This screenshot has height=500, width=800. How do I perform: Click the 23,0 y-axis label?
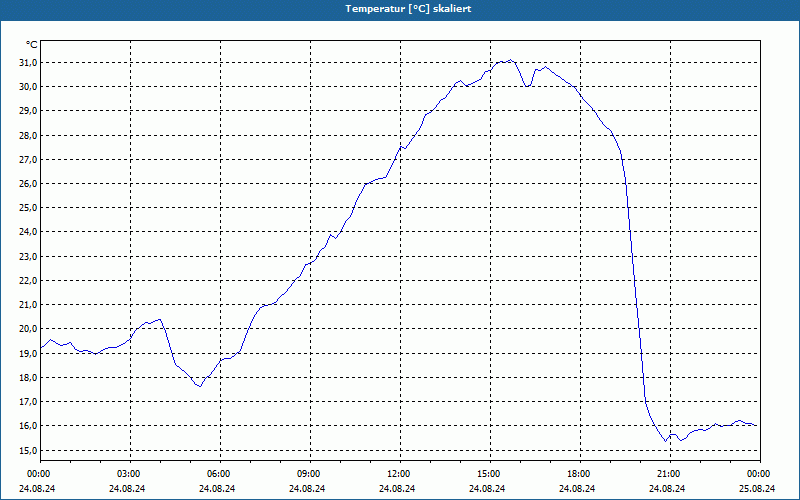pyautogui.click(x=28, y=257)
